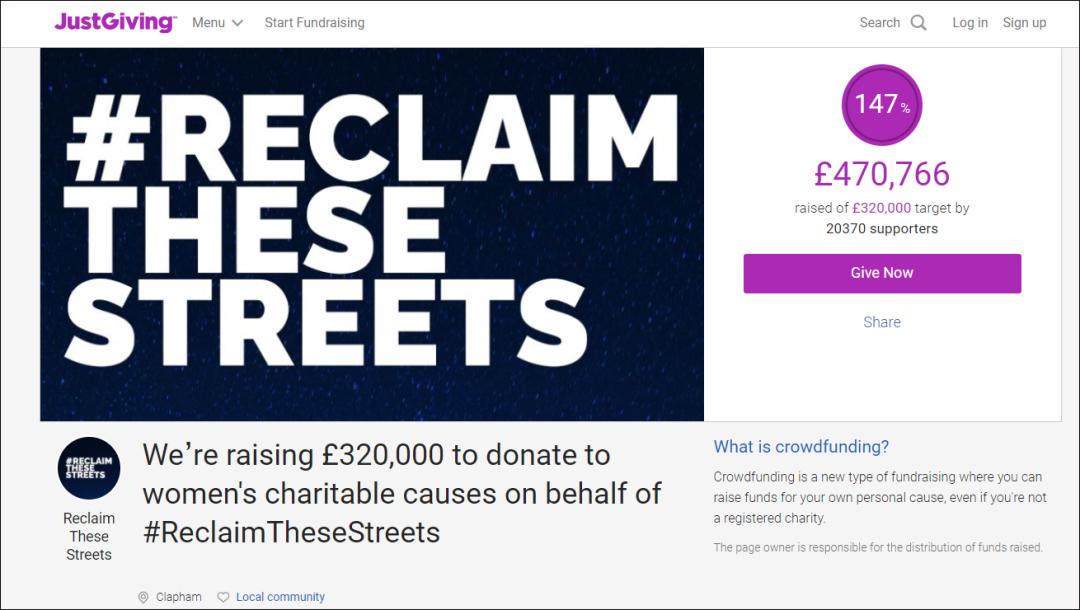
Task: Click the What is crowdfunding? heading
Action: point(801,447)
